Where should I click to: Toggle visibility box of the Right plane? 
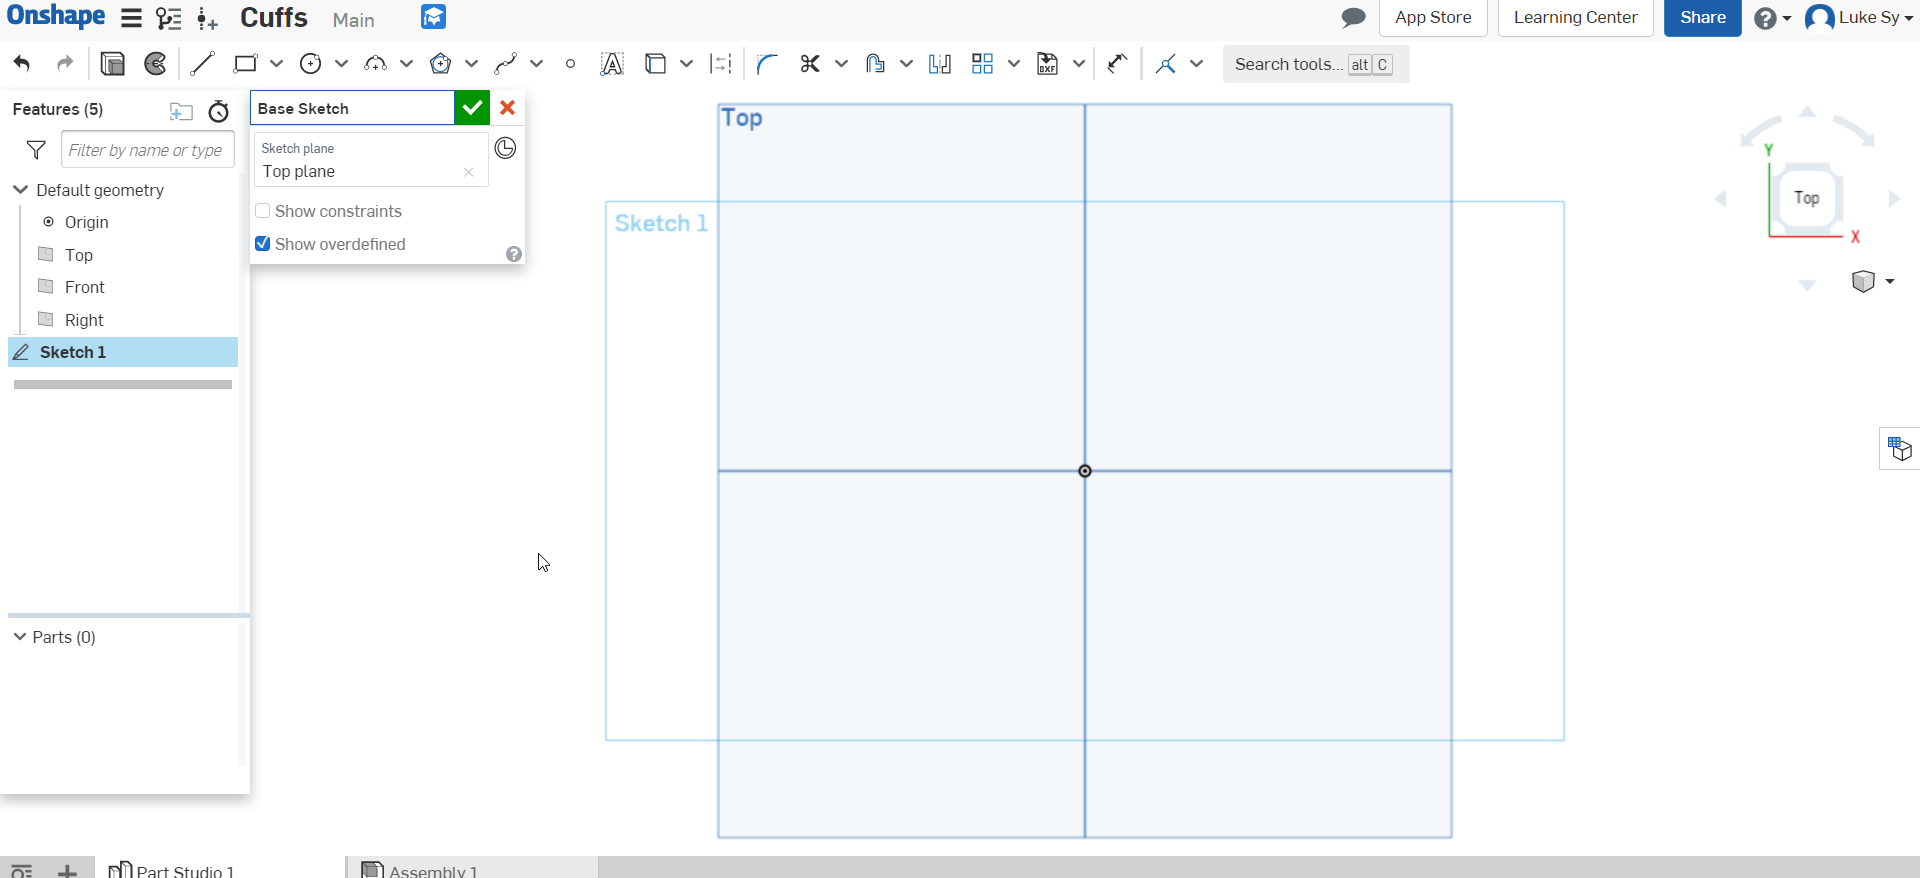(x=45, y=319)
